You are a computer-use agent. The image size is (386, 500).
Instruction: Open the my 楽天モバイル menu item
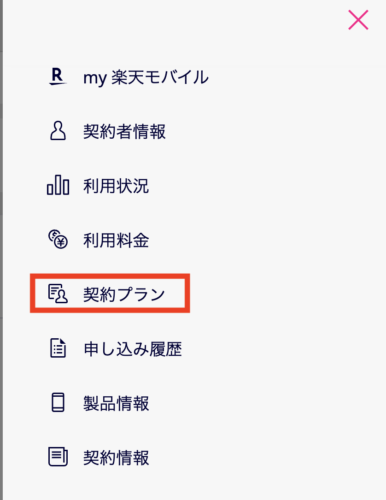(146, 77)
